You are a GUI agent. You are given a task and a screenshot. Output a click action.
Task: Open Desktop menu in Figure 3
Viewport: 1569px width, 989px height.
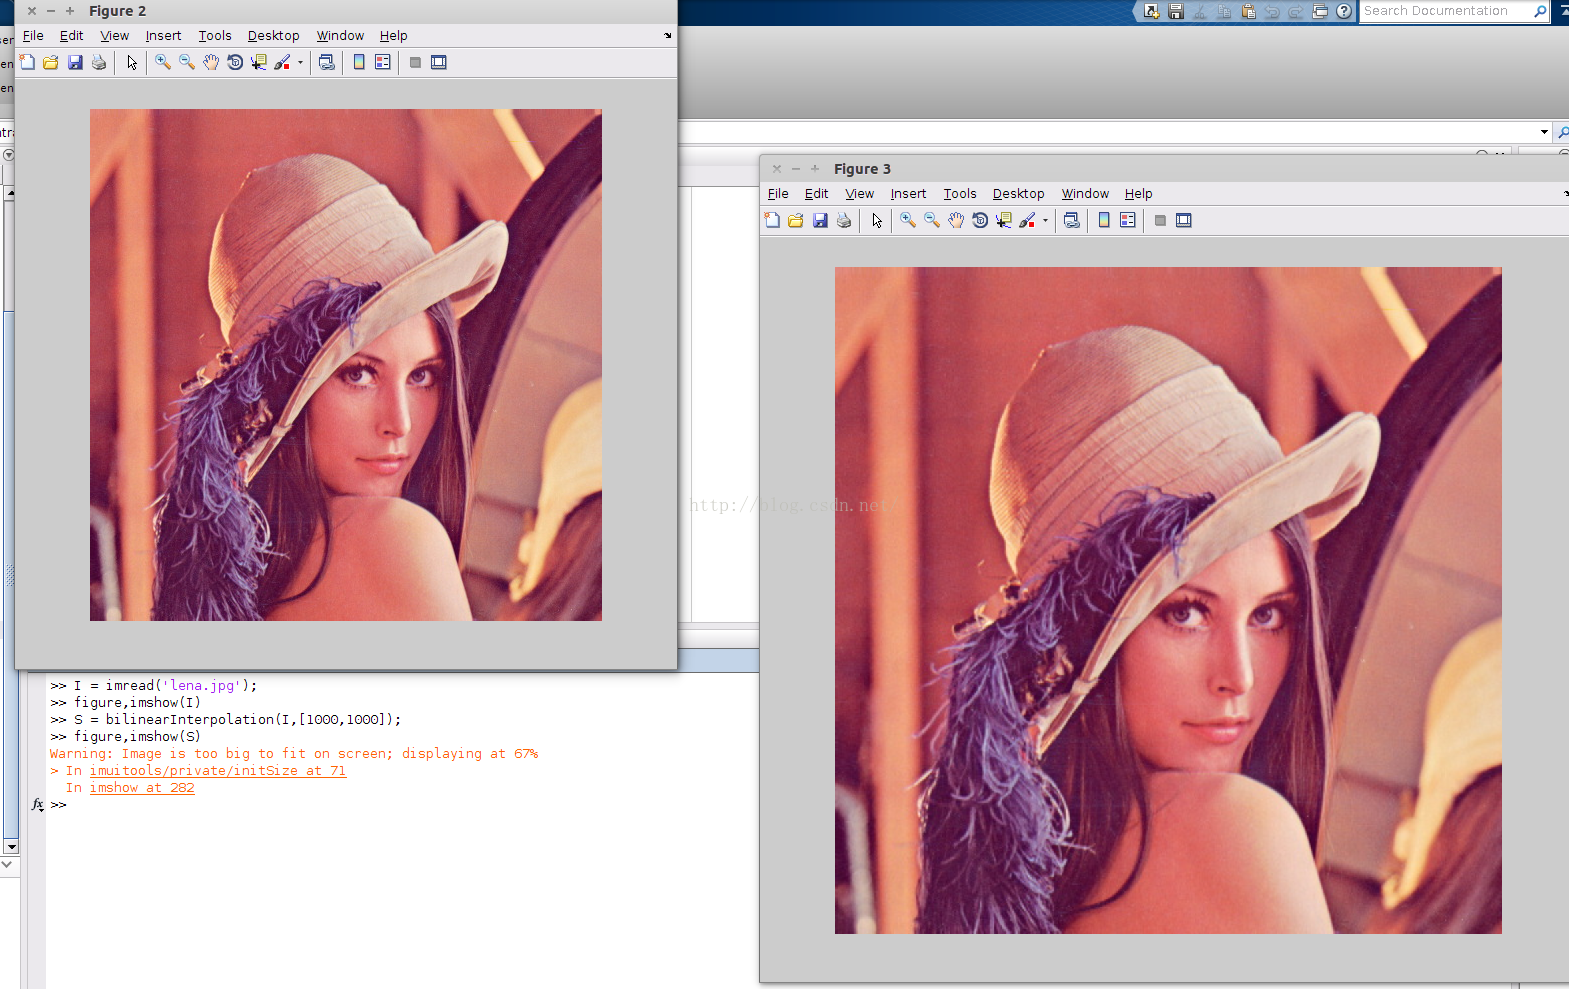pyautogui.click(x=1018, y=194)
